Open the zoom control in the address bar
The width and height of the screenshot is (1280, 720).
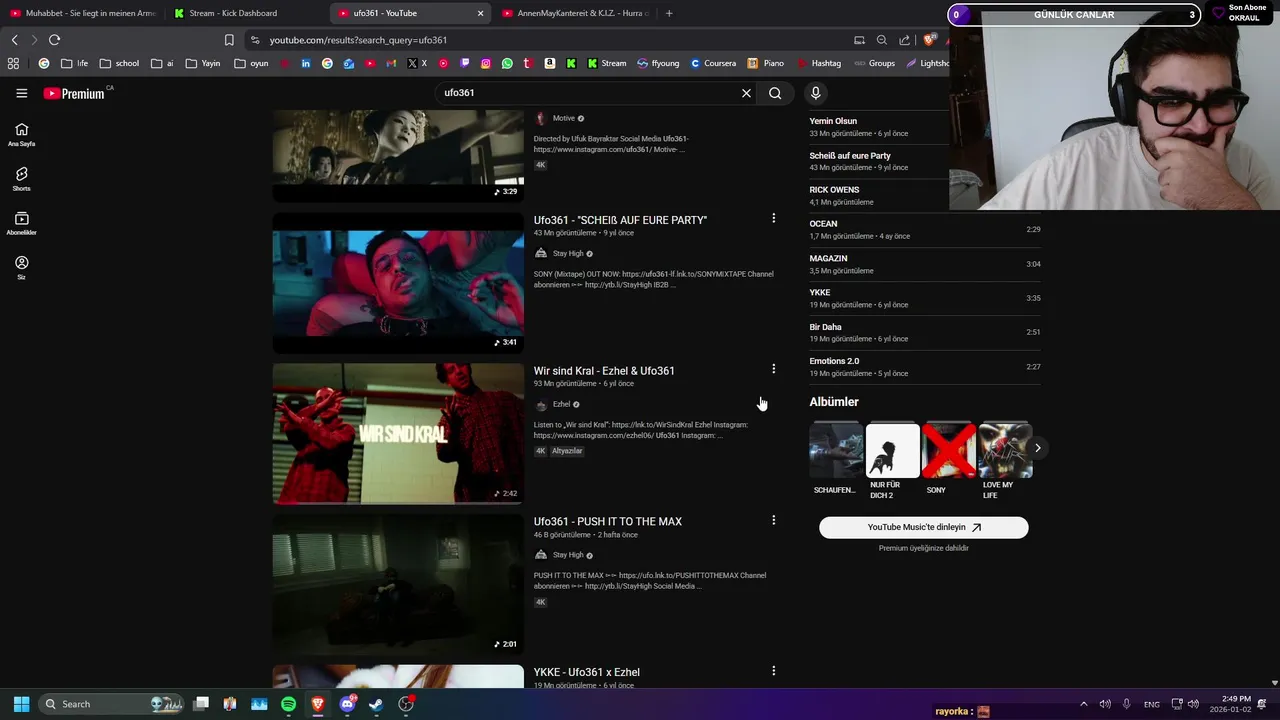881,40
